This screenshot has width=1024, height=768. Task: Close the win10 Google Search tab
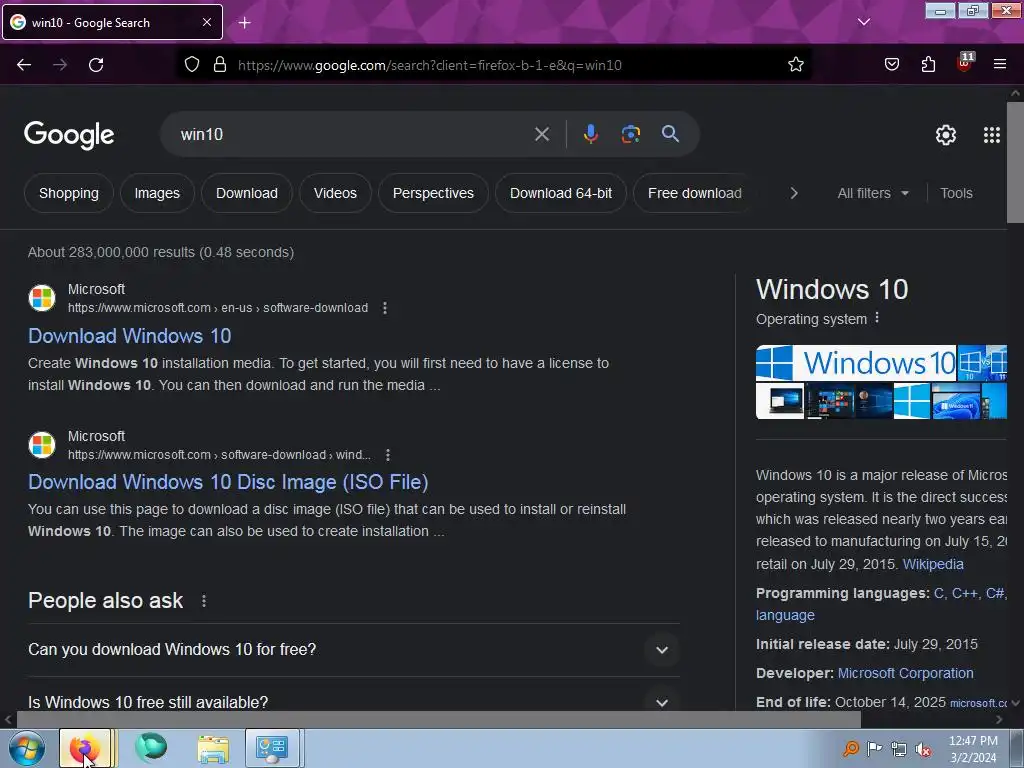pos(207,22)
